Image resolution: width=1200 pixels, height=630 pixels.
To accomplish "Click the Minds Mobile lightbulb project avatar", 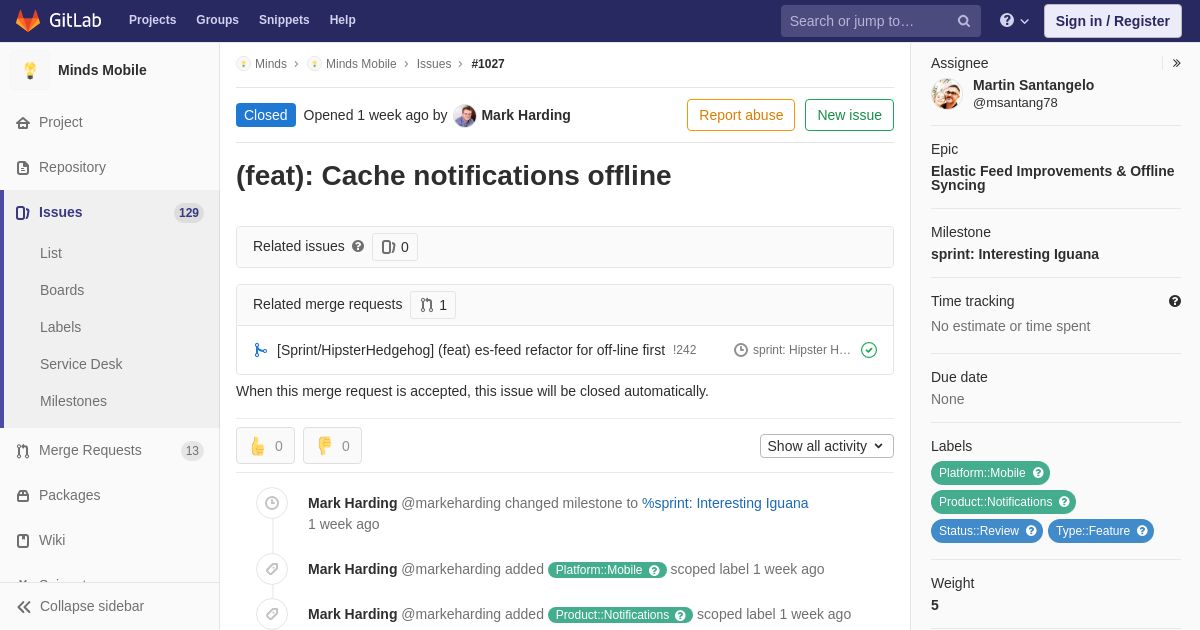I will pyautogui.click(x=30, y=70).
